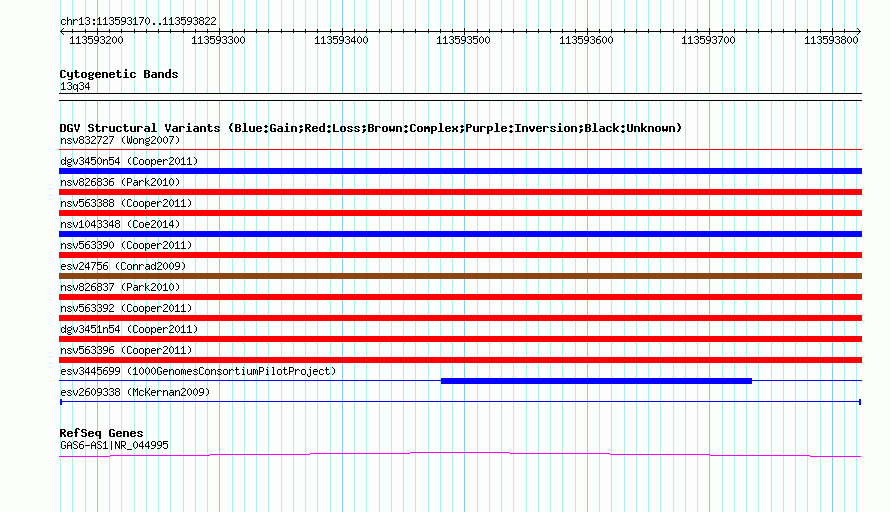Click the blue gain bar for nsv1043348

[x=460, y=234]
